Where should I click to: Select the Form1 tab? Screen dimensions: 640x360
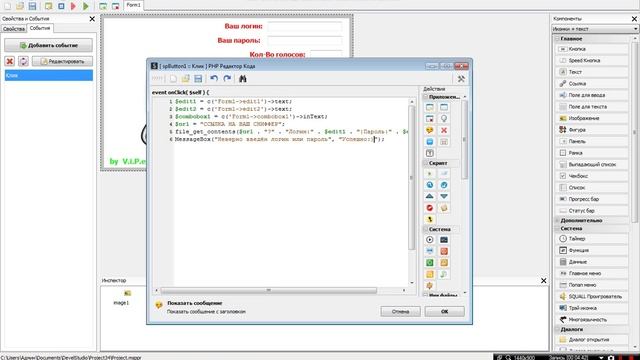[133, 5]
